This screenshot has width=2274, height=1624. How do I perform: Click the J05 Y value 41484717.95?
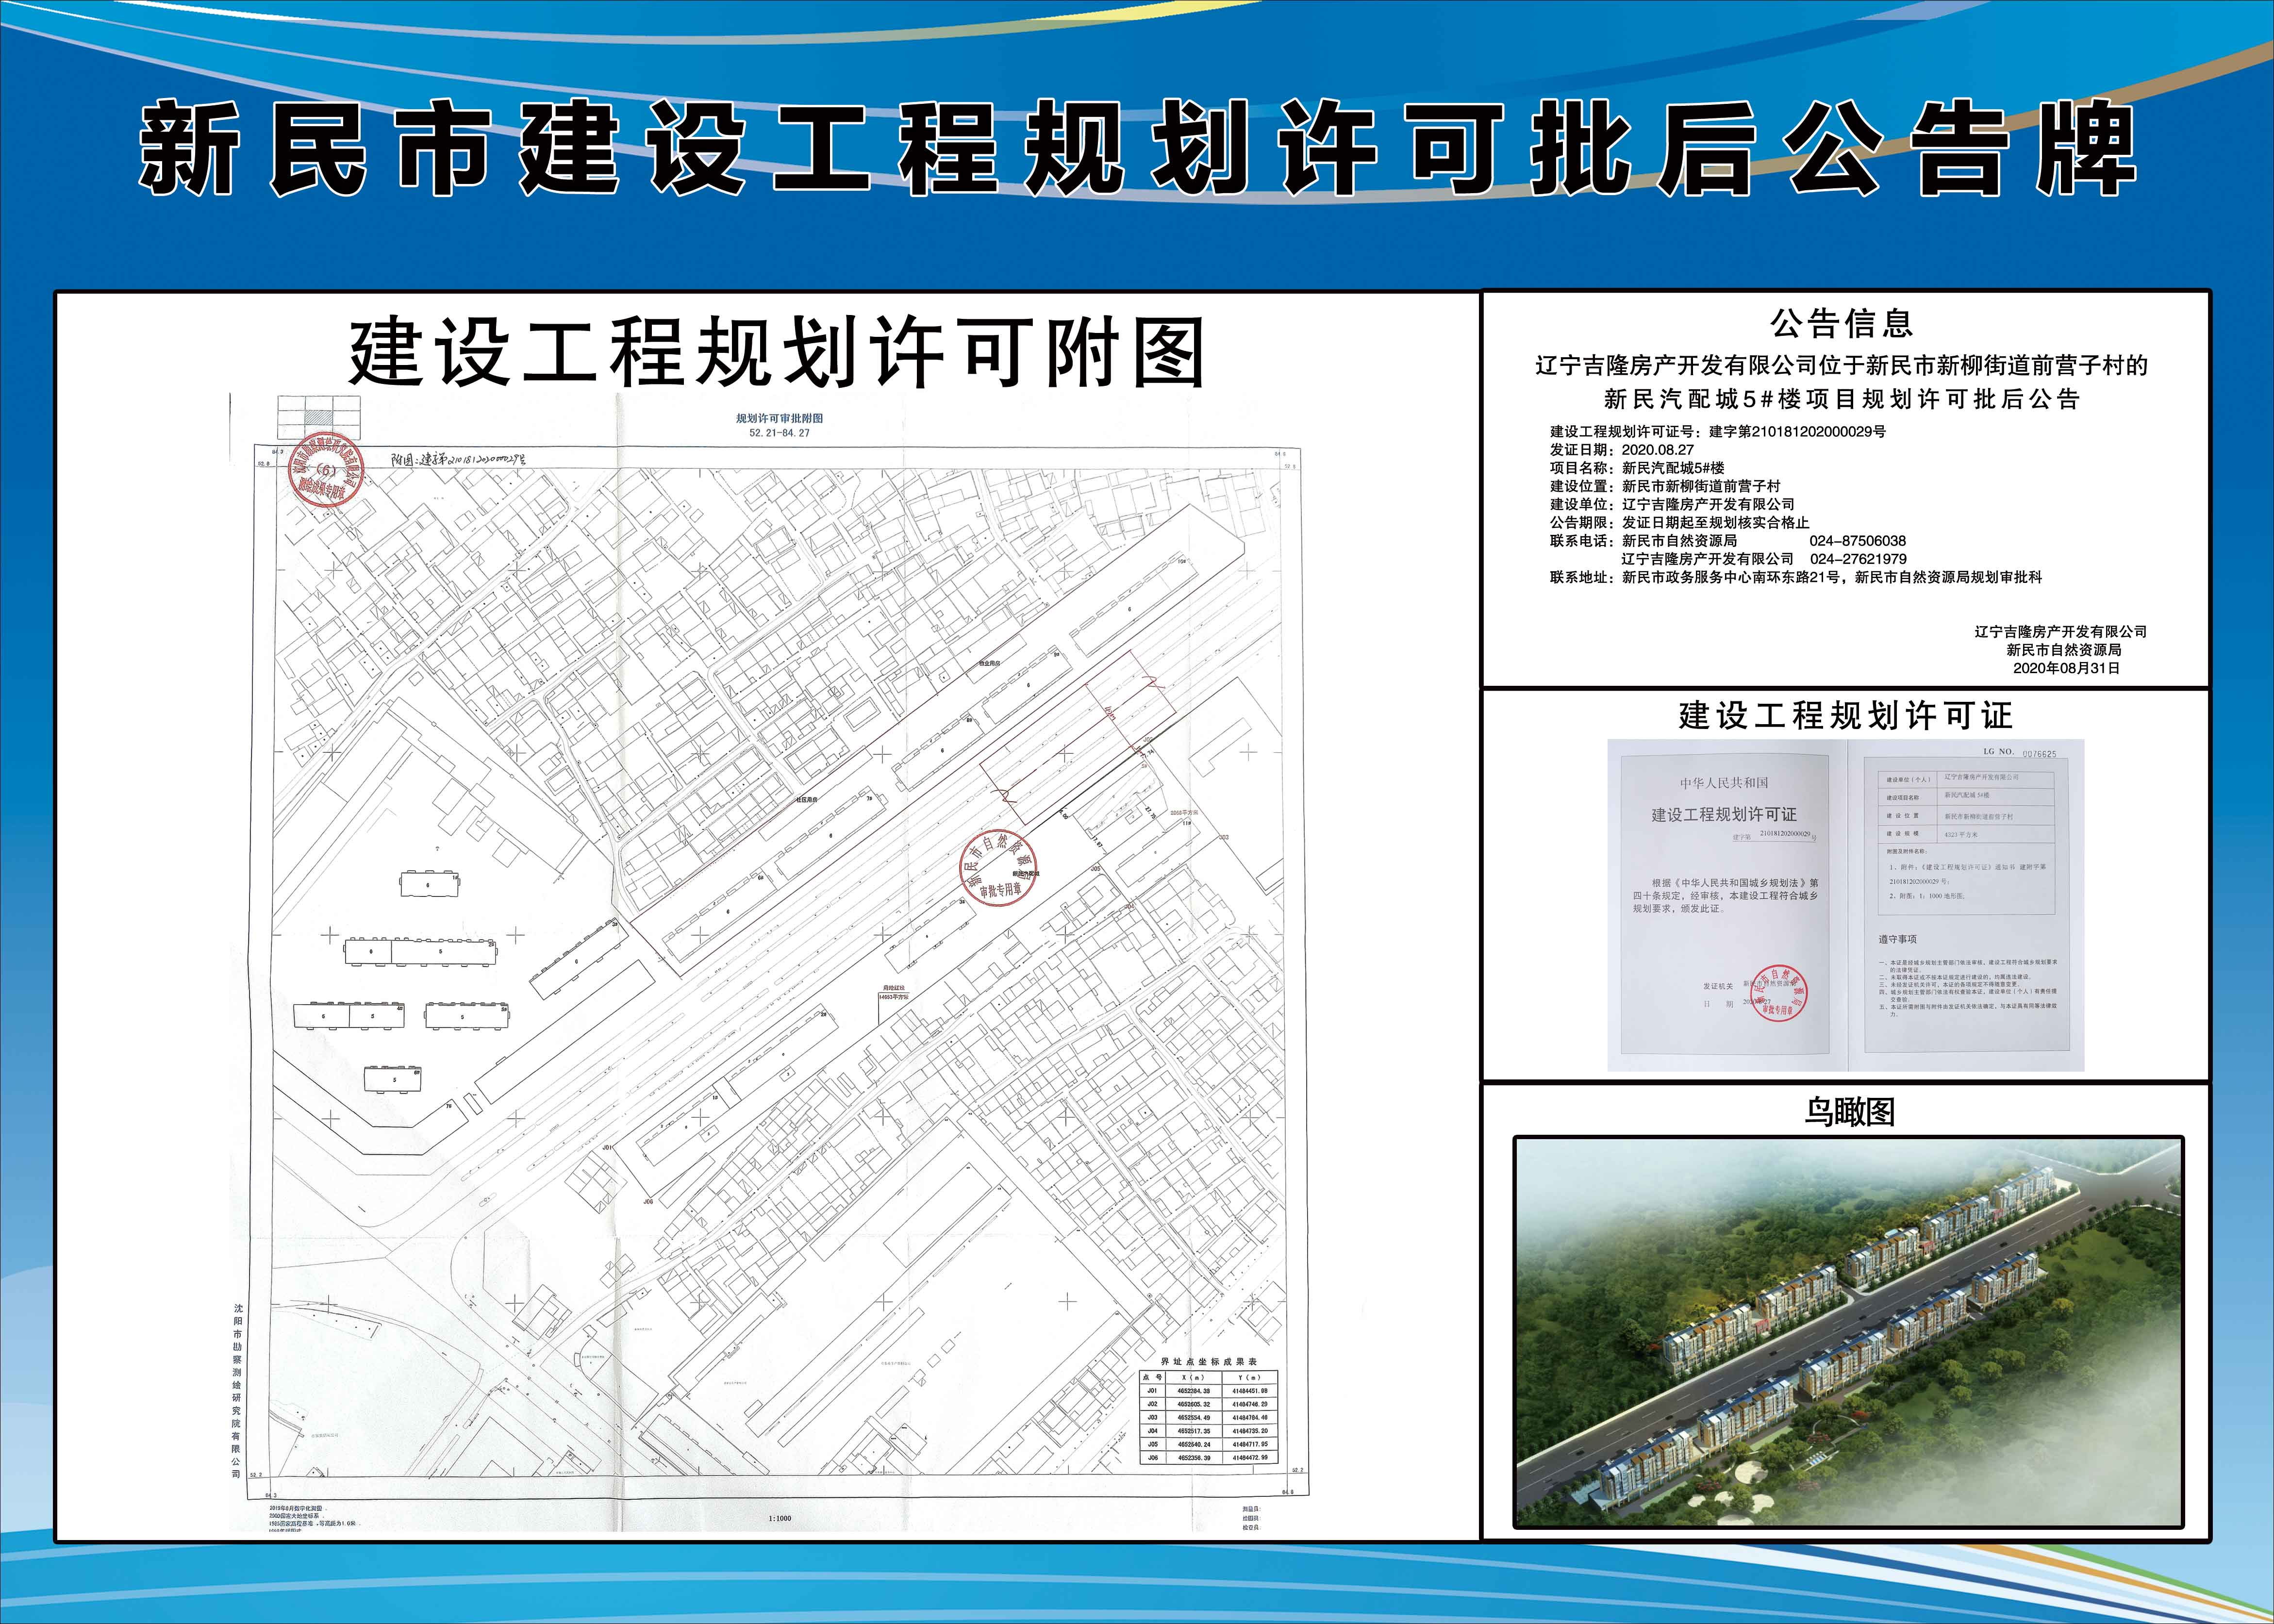[1250, 1444]
